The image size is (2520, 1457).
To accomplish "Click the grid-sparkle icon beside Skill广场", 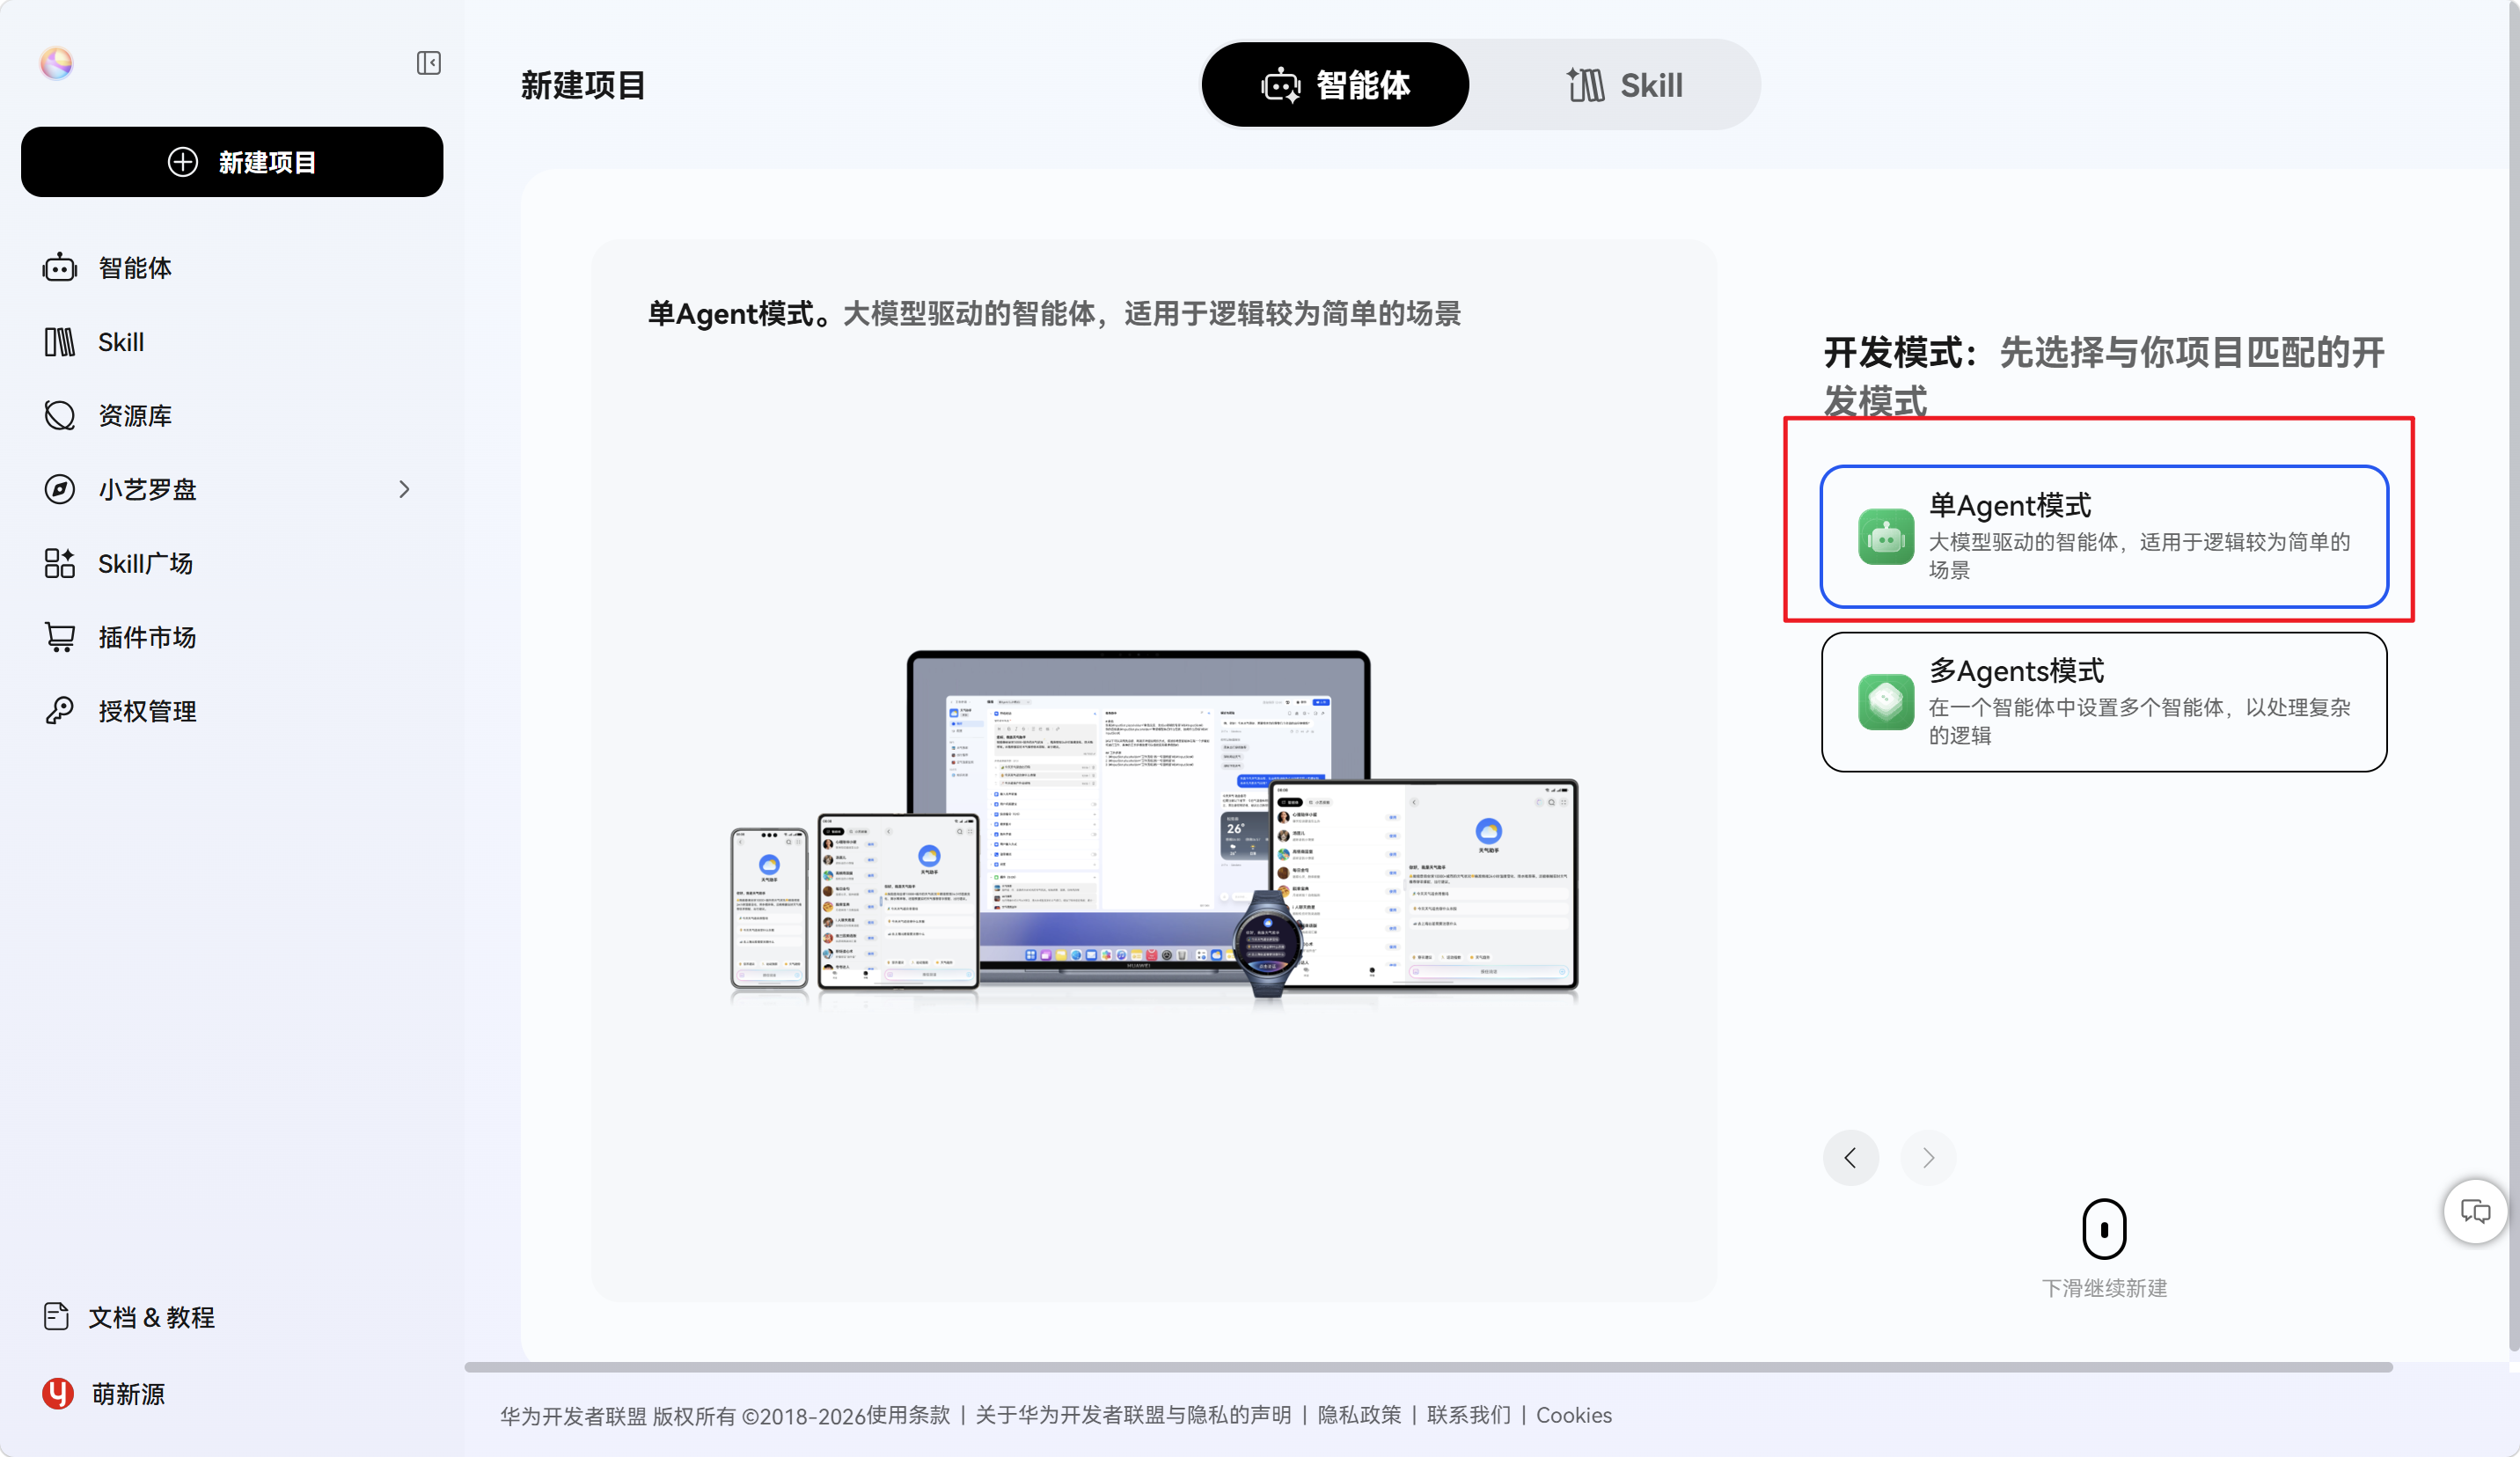I will coord(59,563).
